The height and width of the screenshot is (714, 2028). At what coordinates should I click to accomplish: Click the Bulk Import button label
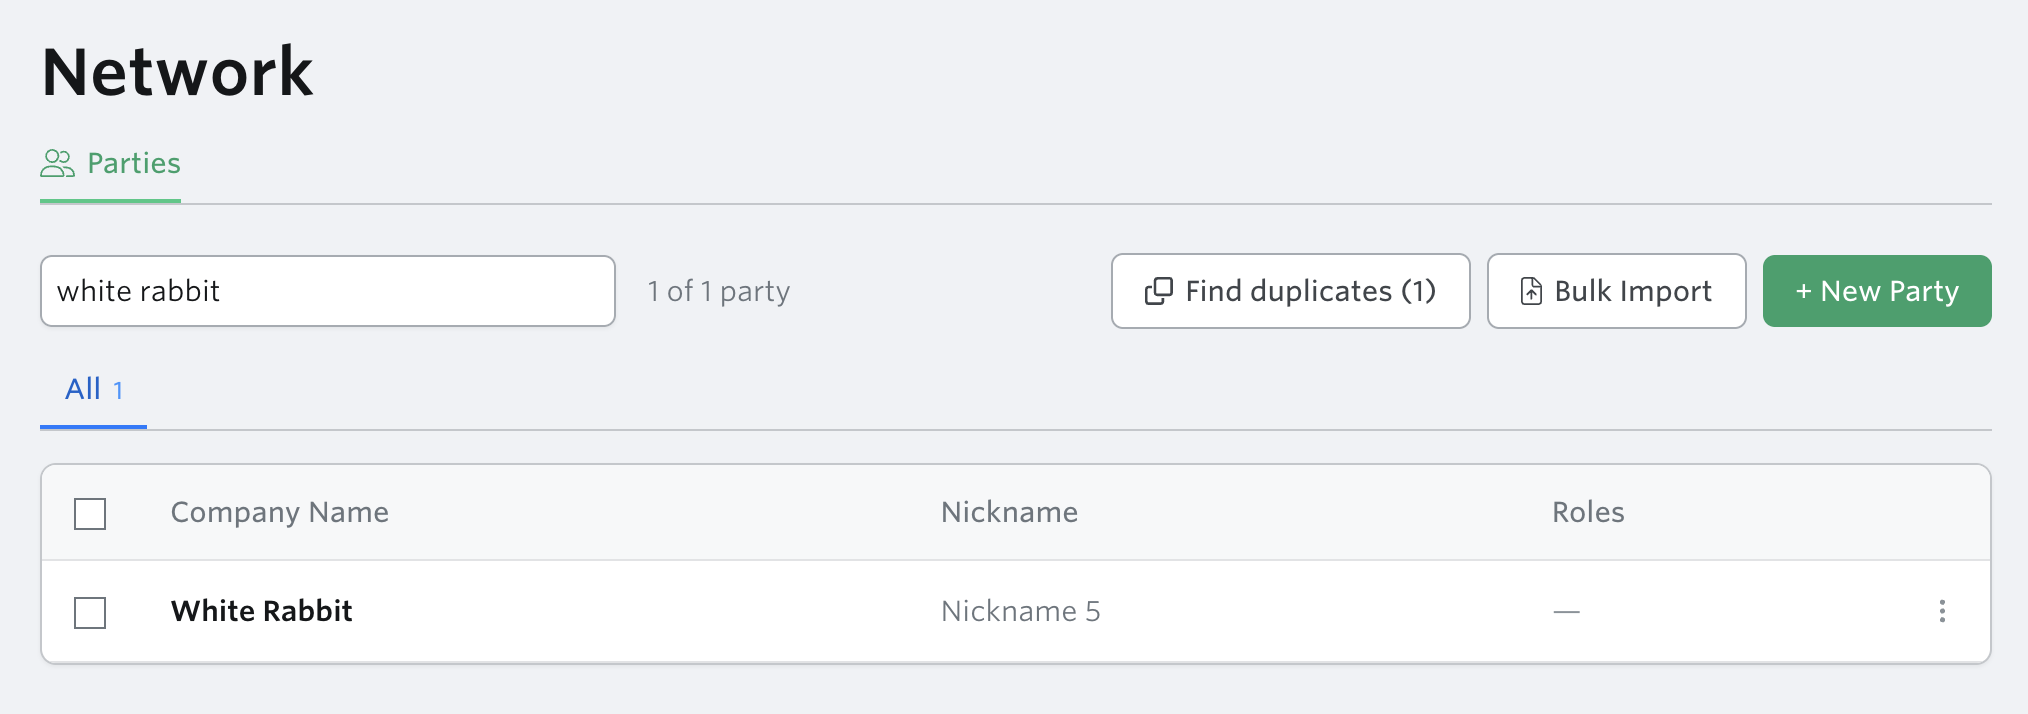[x=1633, y=291]
